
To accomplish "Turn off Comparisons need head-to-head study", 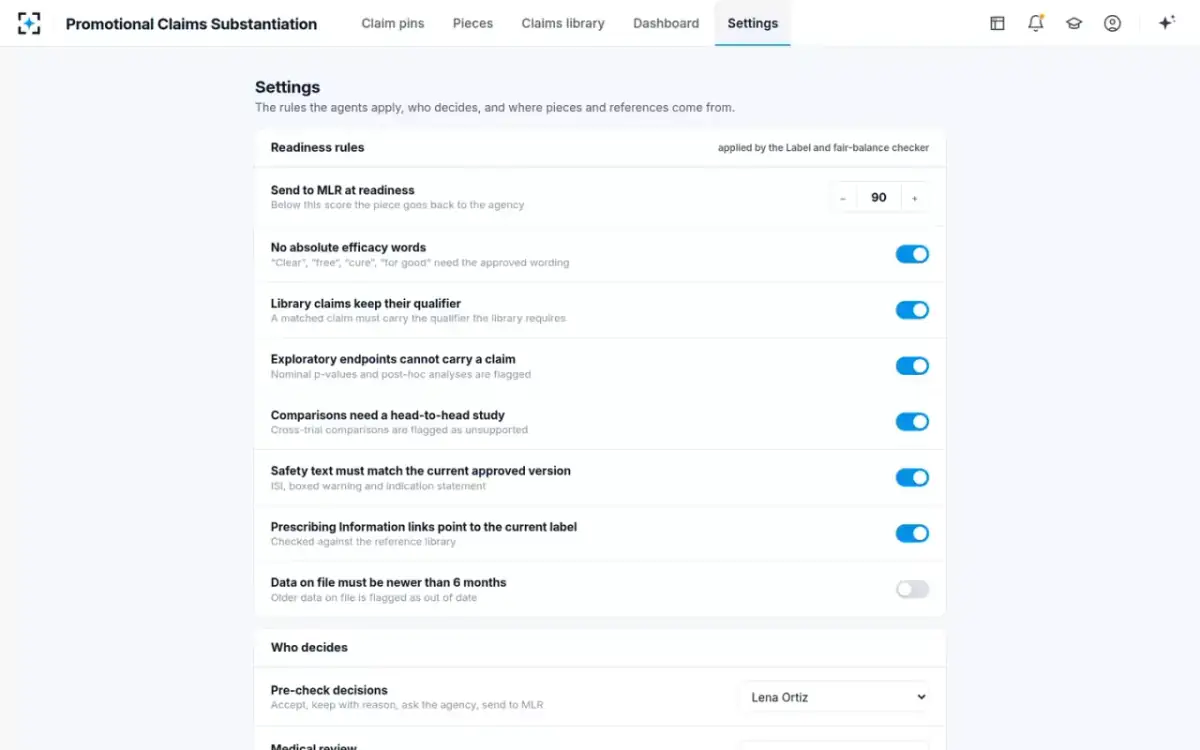I will [912, 422].
